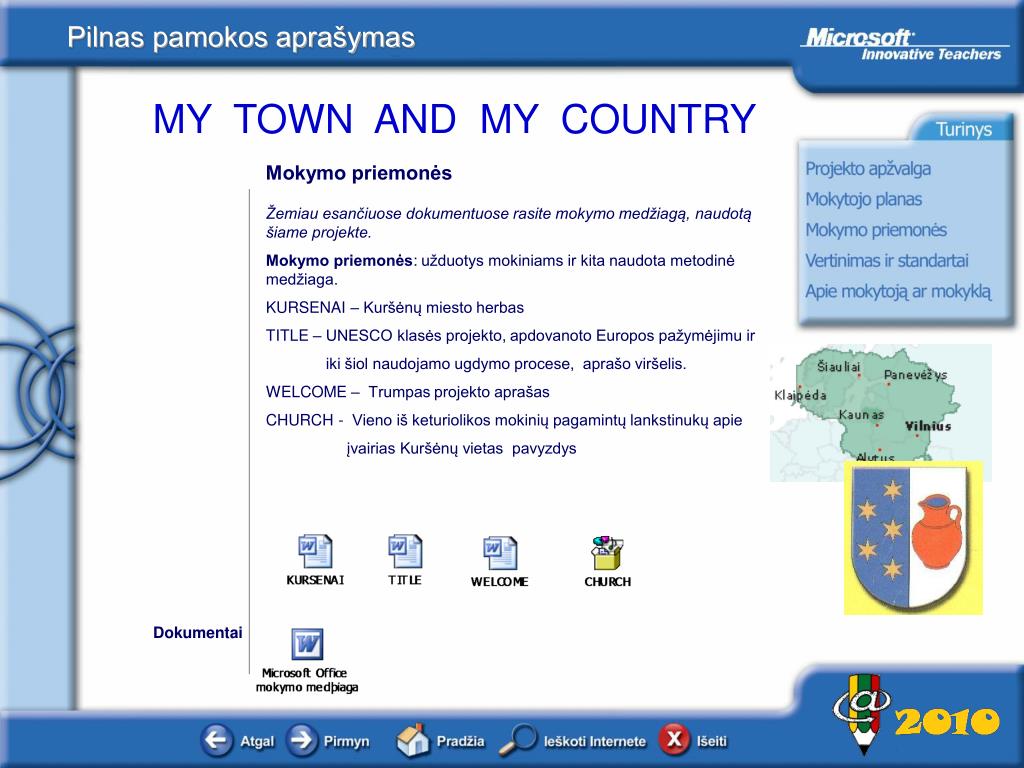Open the WELCOME Word document icon
This screenshot has height=768, width=1024.
[500, 553]
